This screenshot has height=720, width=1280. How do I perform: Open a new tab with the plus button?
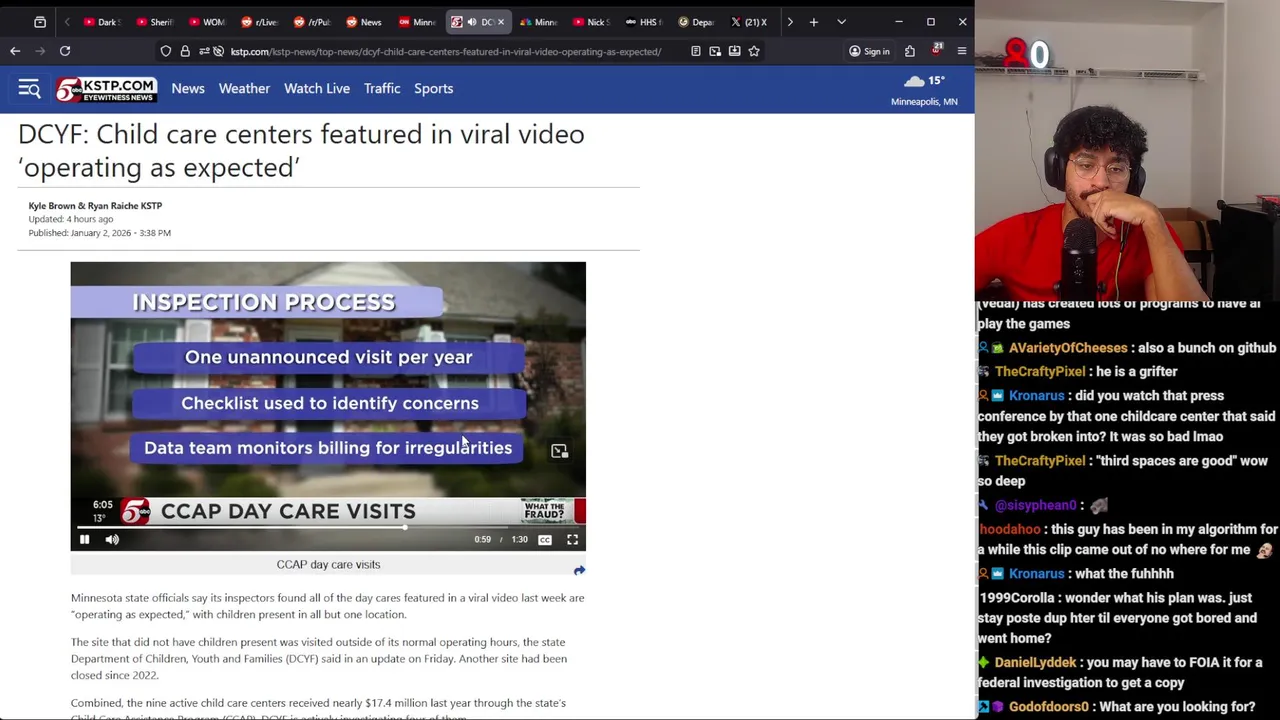[x=814, y=22]
